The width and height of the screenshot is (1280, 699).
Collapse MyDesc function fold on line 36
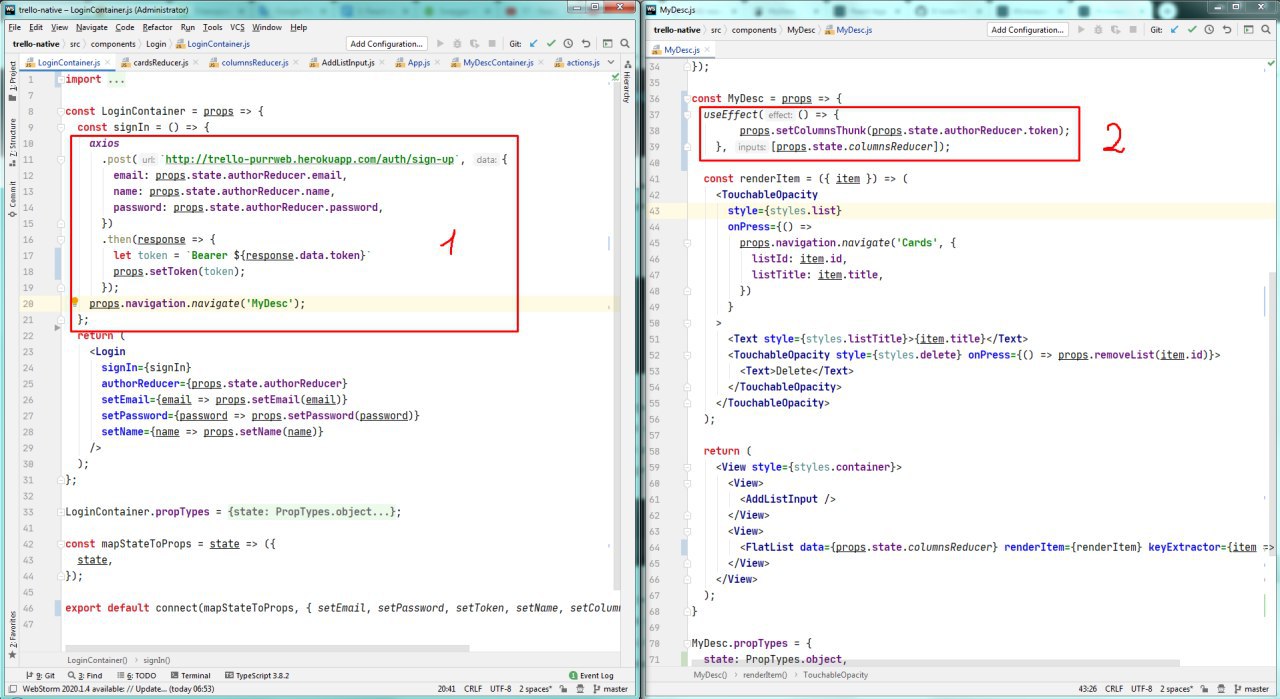[x=686, y=99]
